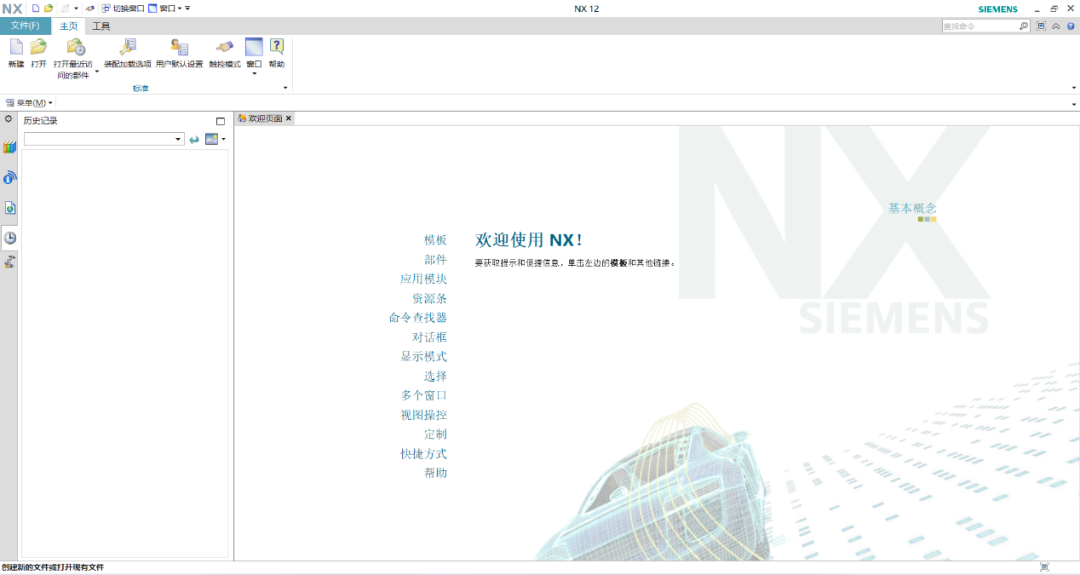Open the colored books library sidebar tab
The image size is (1080, 575).
(x=10, y=147)
